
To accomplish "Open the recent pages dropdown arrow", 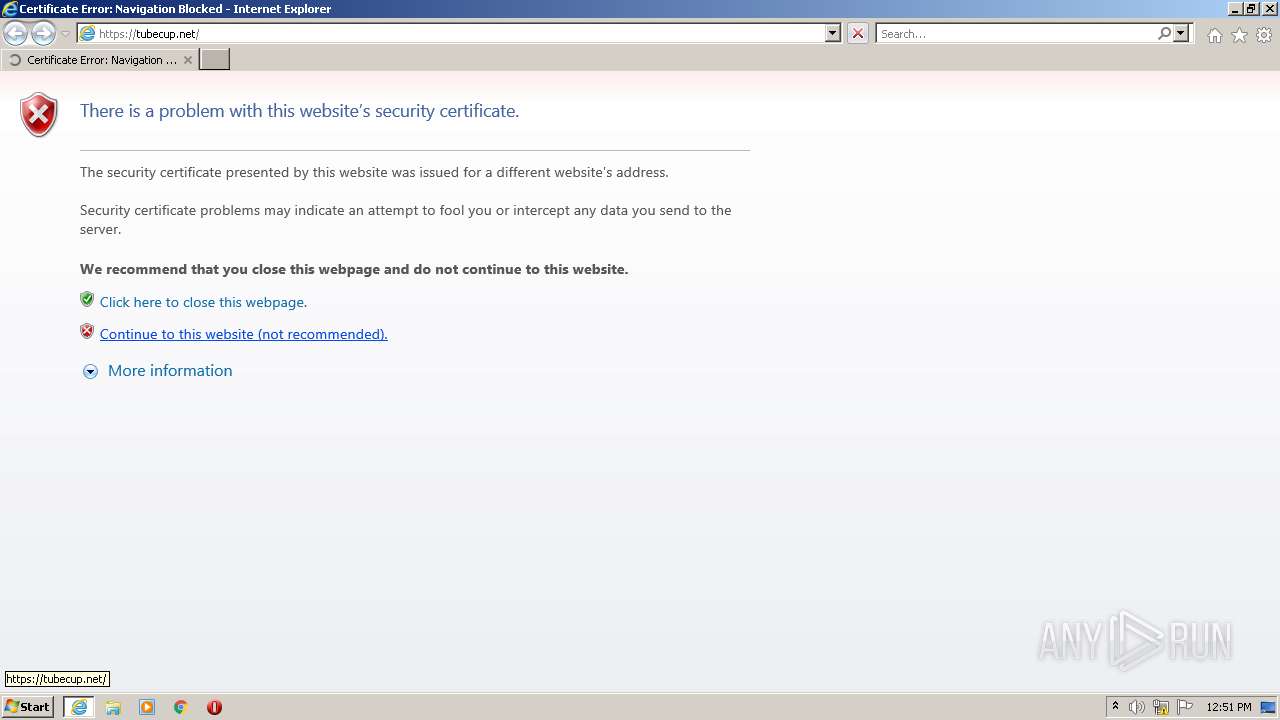I will tap(65, 34).
